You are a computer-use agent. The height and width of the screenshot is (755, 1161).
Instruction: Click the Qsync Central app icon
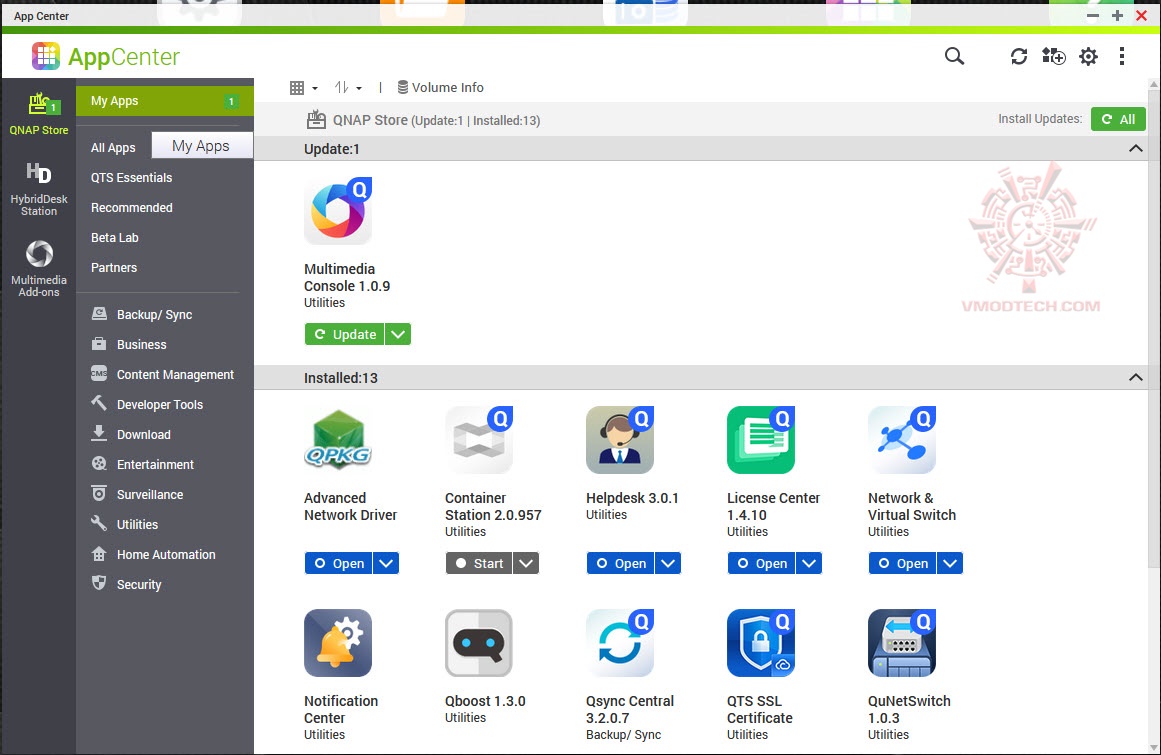point(620,642)
